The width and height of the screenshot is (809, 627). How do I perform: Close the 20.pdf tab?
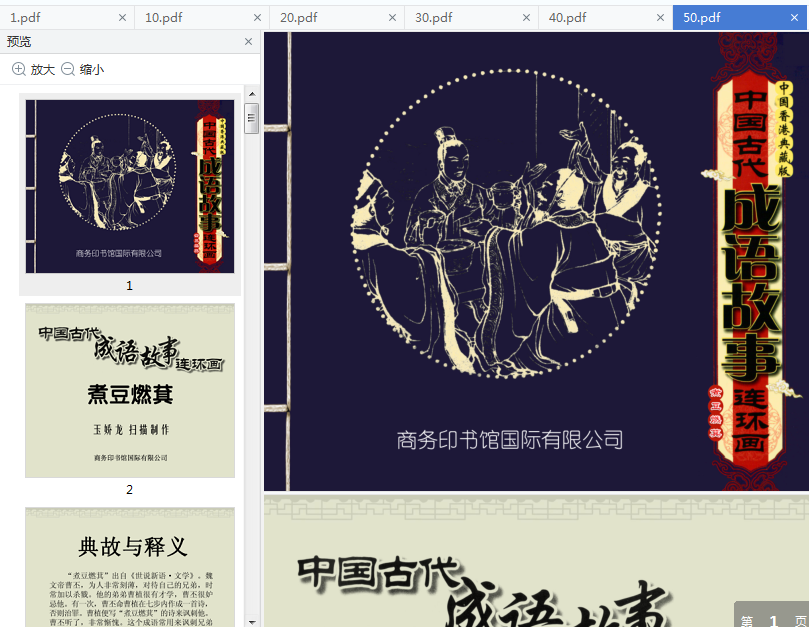pyautogui.click(x=392, y=18)
